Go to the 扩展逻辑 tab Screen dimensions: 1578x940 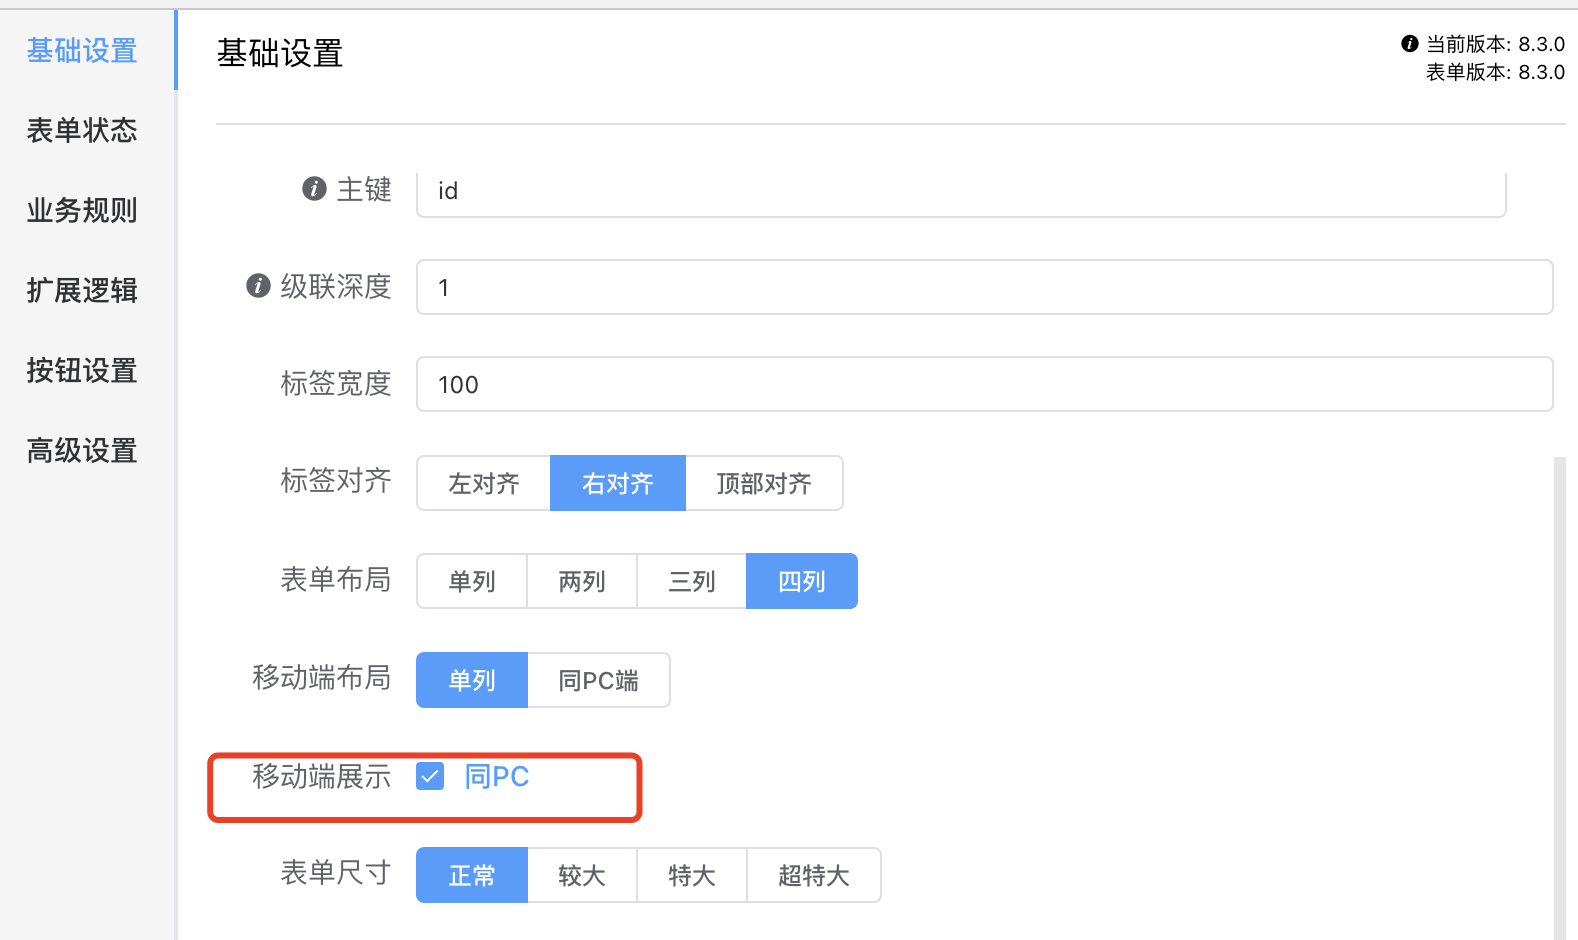(82, 291)
